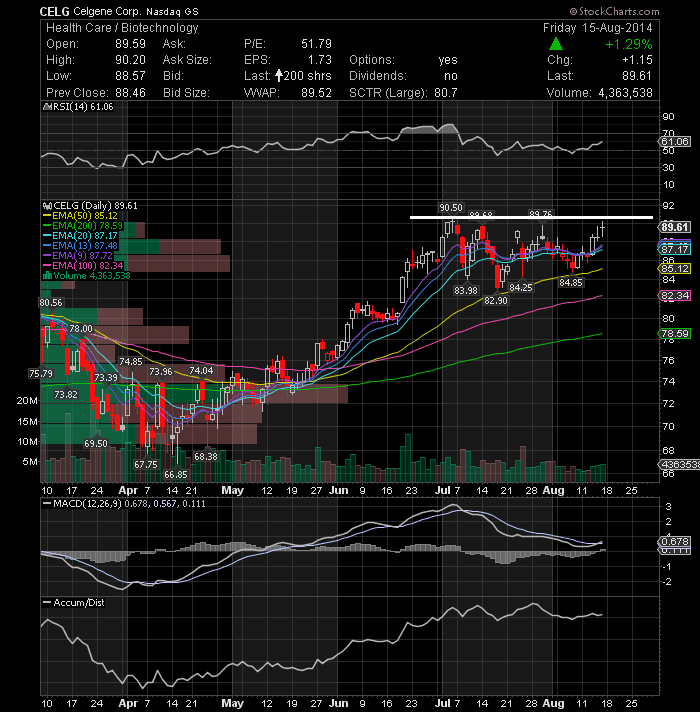Click the 78.00 price annotation

81,328
